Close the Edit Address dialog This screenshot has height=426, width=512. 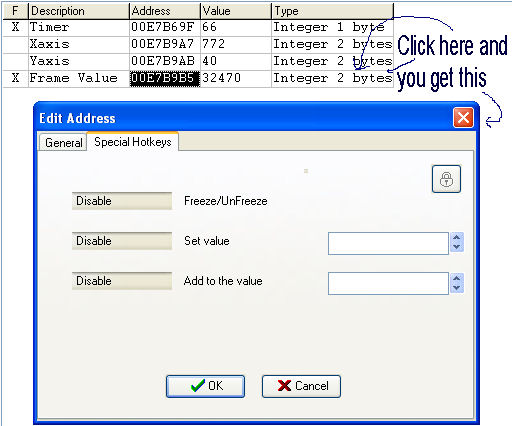pos(463,117)
